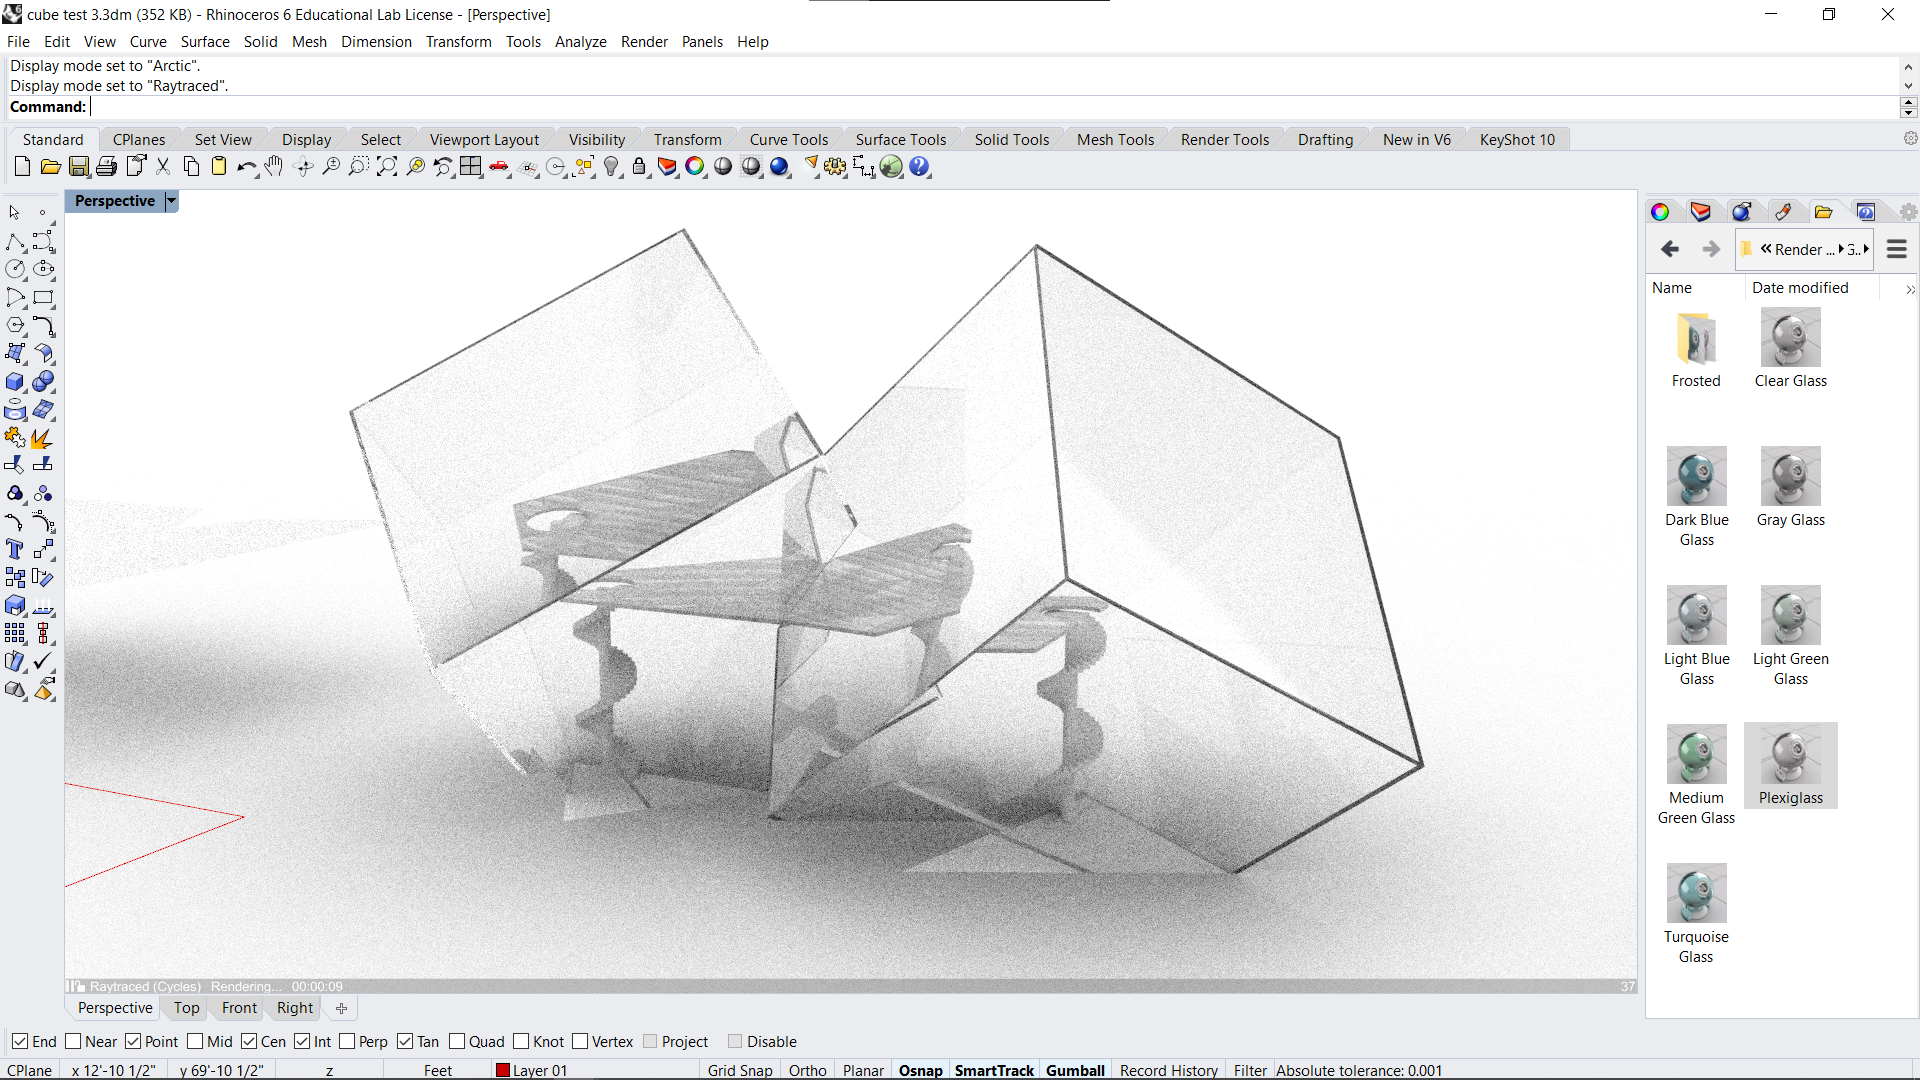Enable the Quad osnap checkbox

point(457,1041)
